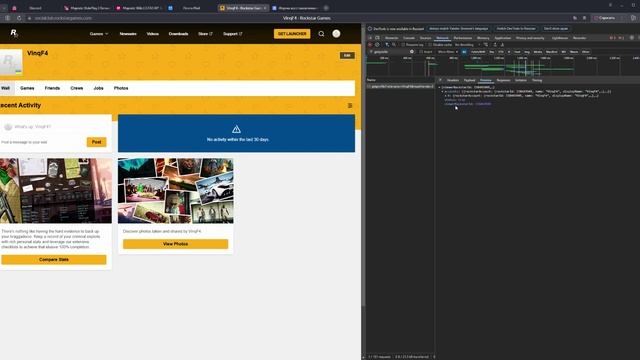Open the Response tab of the request
The image size is (640, 360).
tap(503, 80)
